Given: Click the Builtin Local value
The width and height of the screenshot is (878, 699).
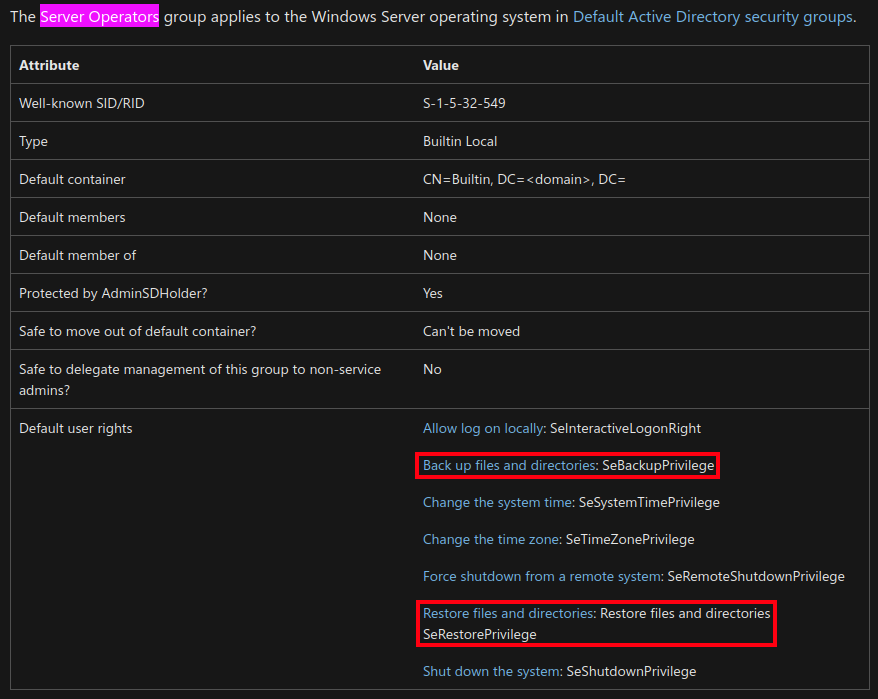Looking at the screenshot, I should click(x=460, y=141).
